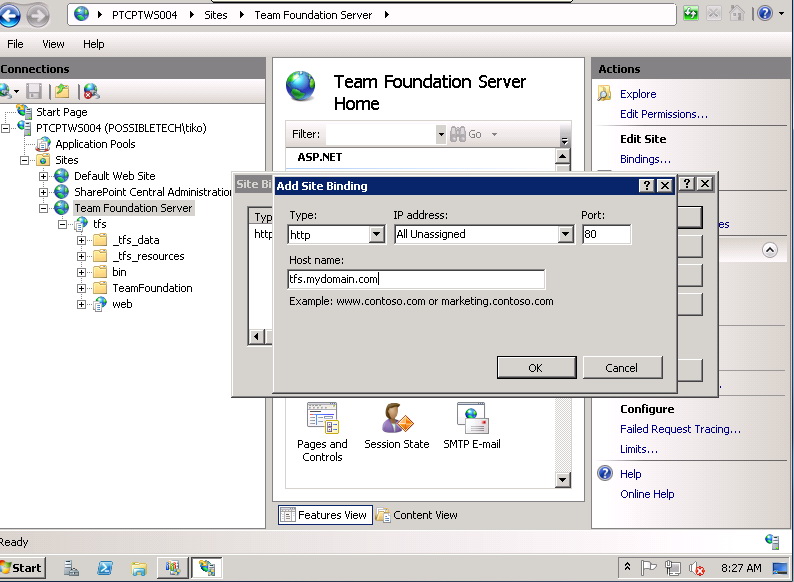Click the Host name text field
The image size is (794, 582).
(415, 280)
